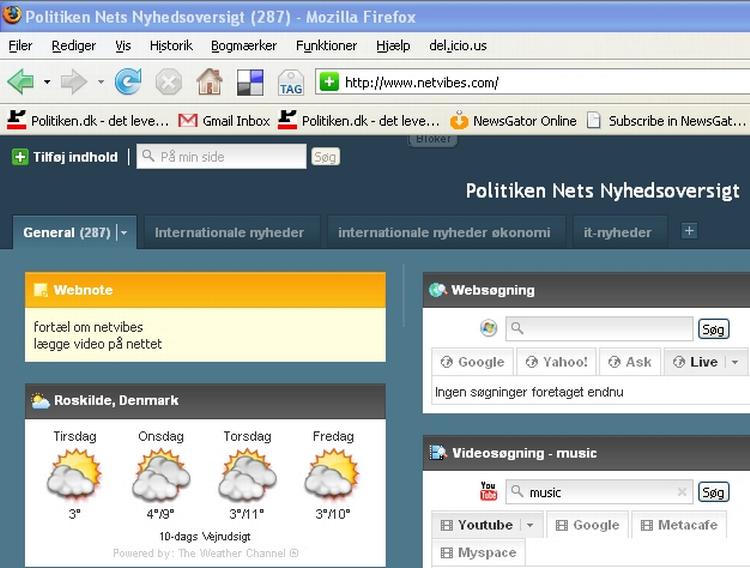
Task: Click the TAG bookmark icon
Action: [291, 82]
